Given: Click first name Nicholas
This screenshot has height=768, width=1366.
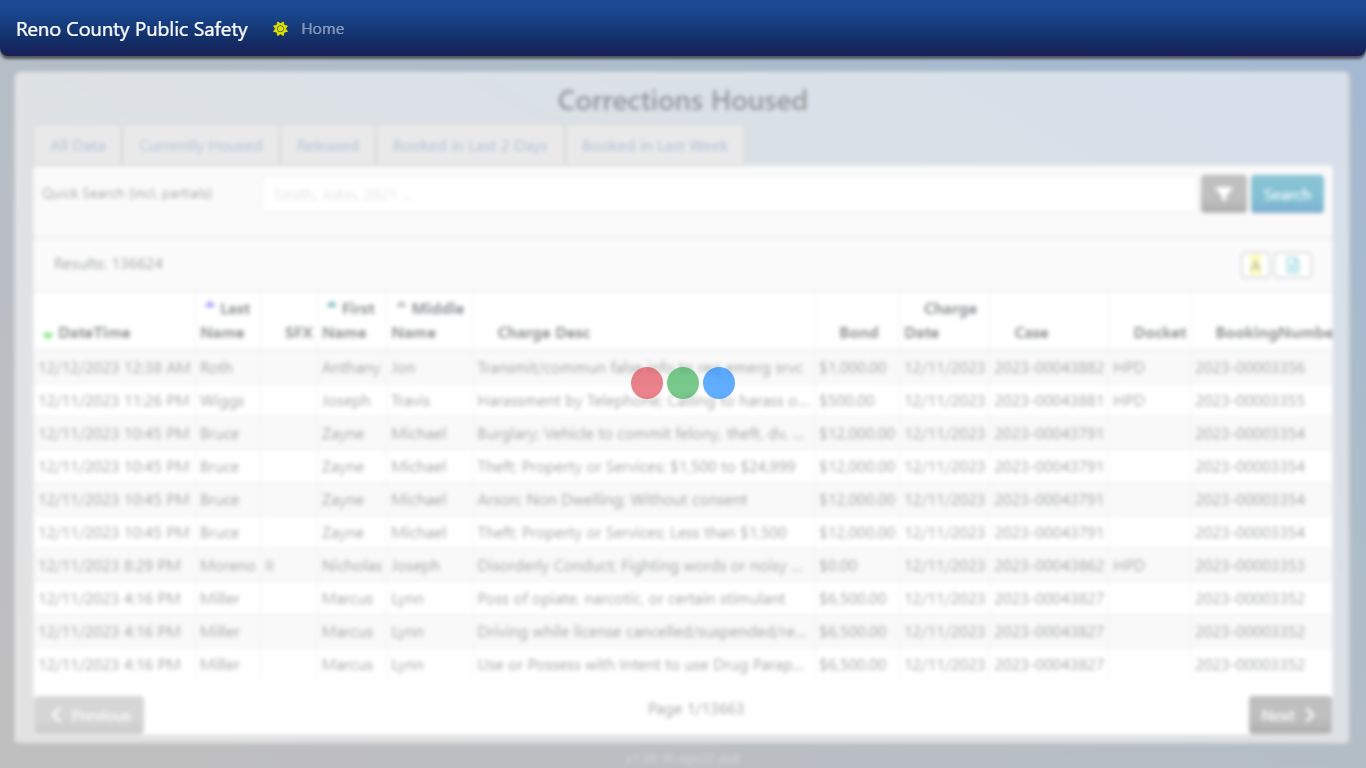Looking at the screenshot, I should tap(352, 566).
